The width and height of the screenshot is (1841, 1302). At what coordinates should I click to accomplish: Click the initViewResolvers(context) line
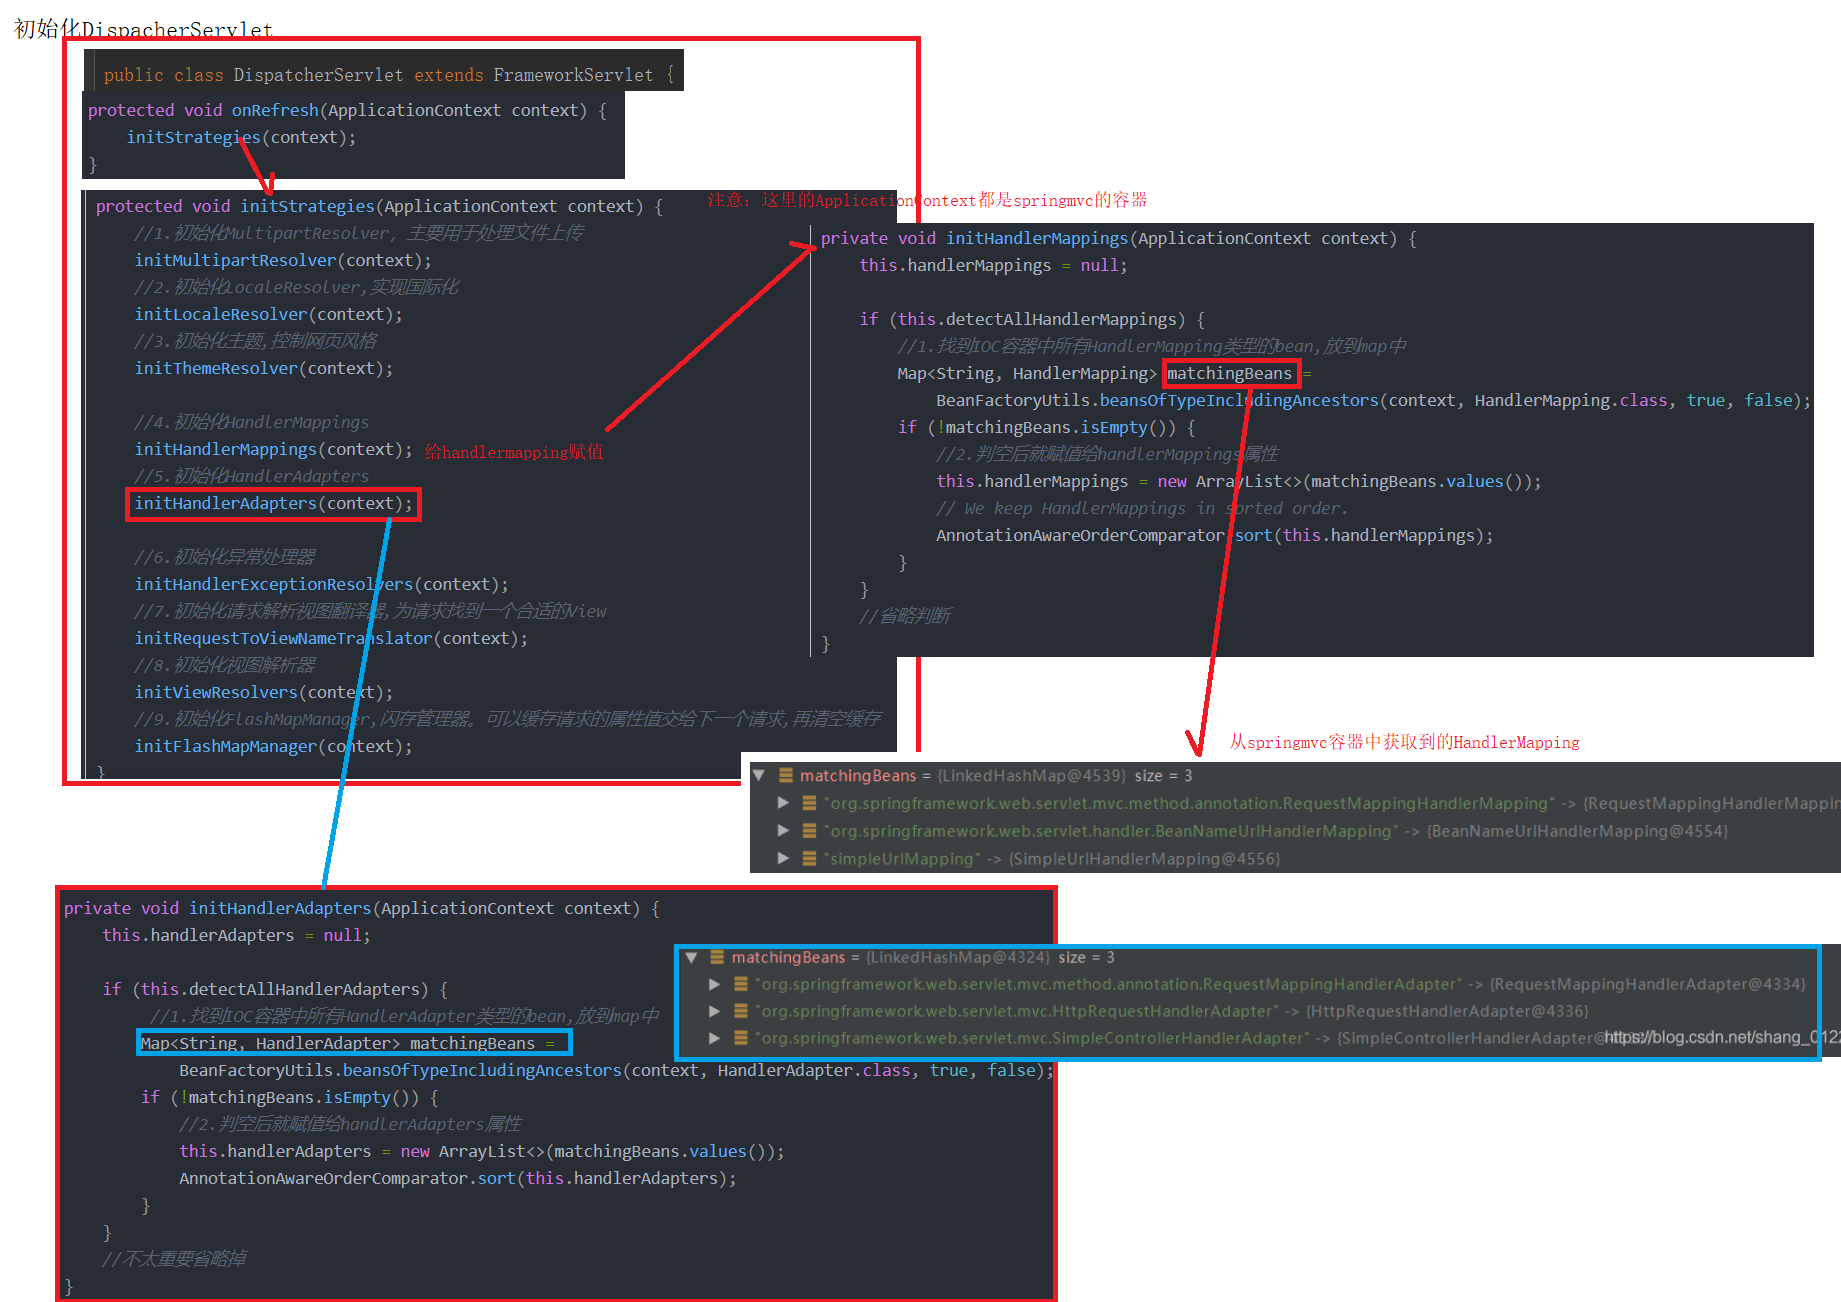tap(264, 692)
